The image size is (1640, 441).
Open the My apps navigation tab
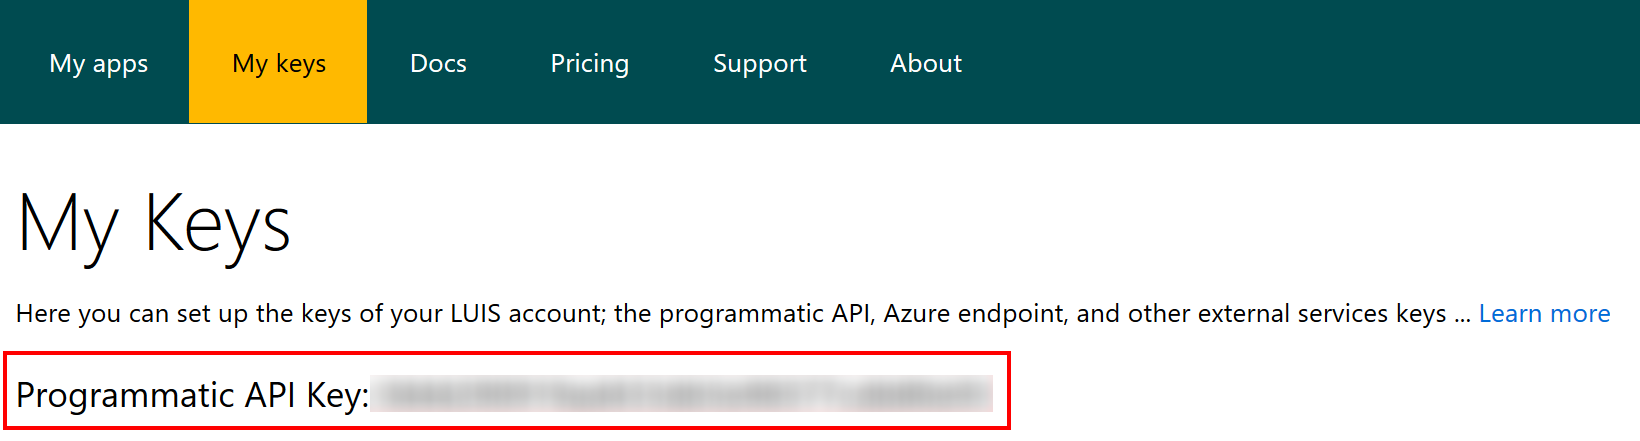[98, 63]
